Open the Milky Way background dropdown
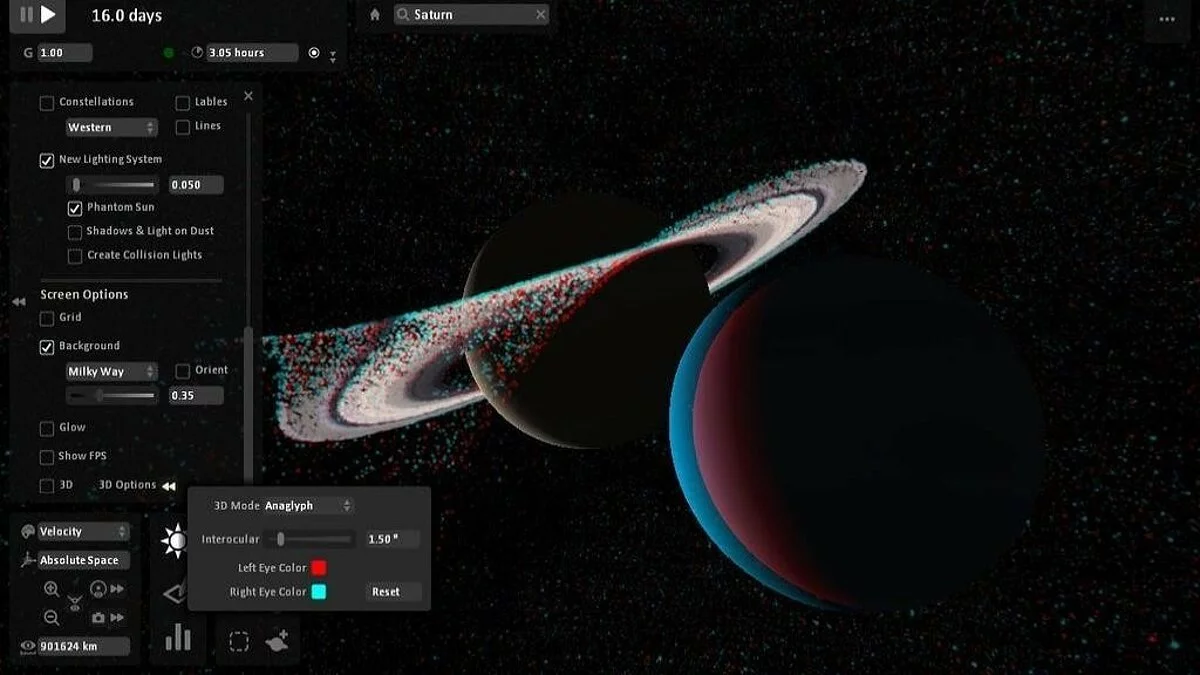Image resolution: width=1200 pixels, height=675 pixels. tap(112, 370)
